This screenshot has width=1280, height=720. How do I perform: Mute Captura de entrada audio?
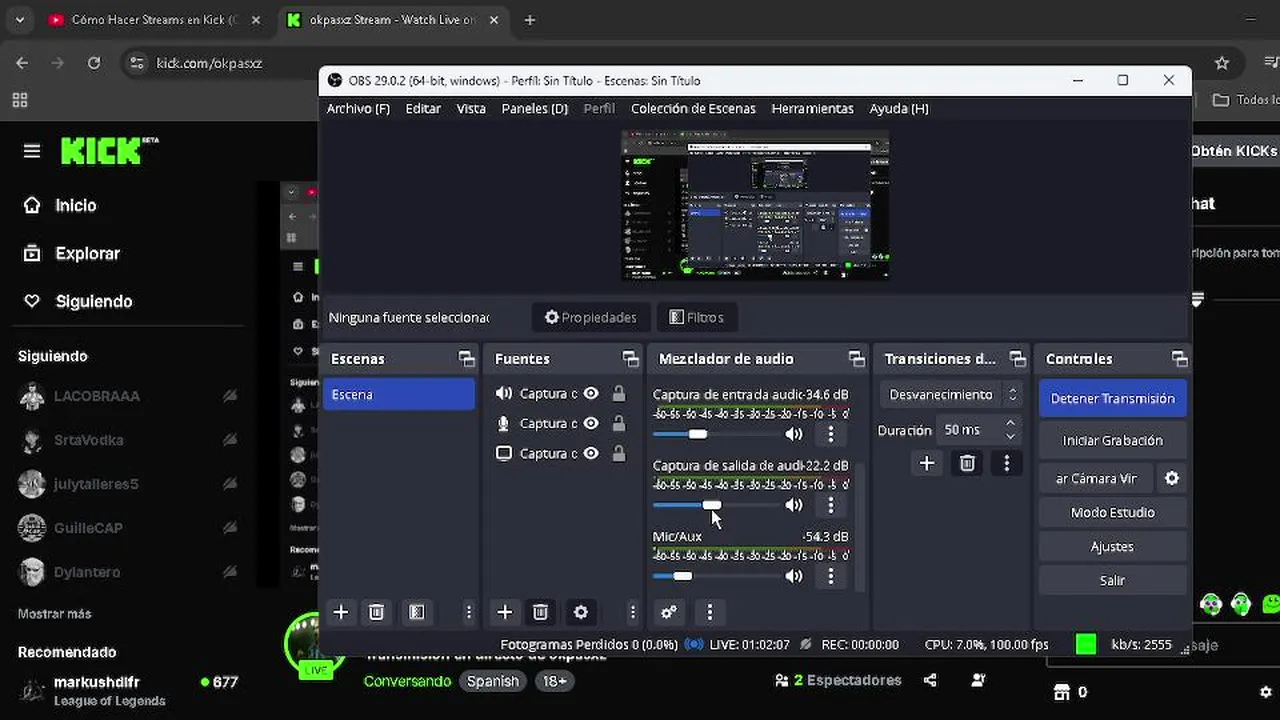point(794,434)
